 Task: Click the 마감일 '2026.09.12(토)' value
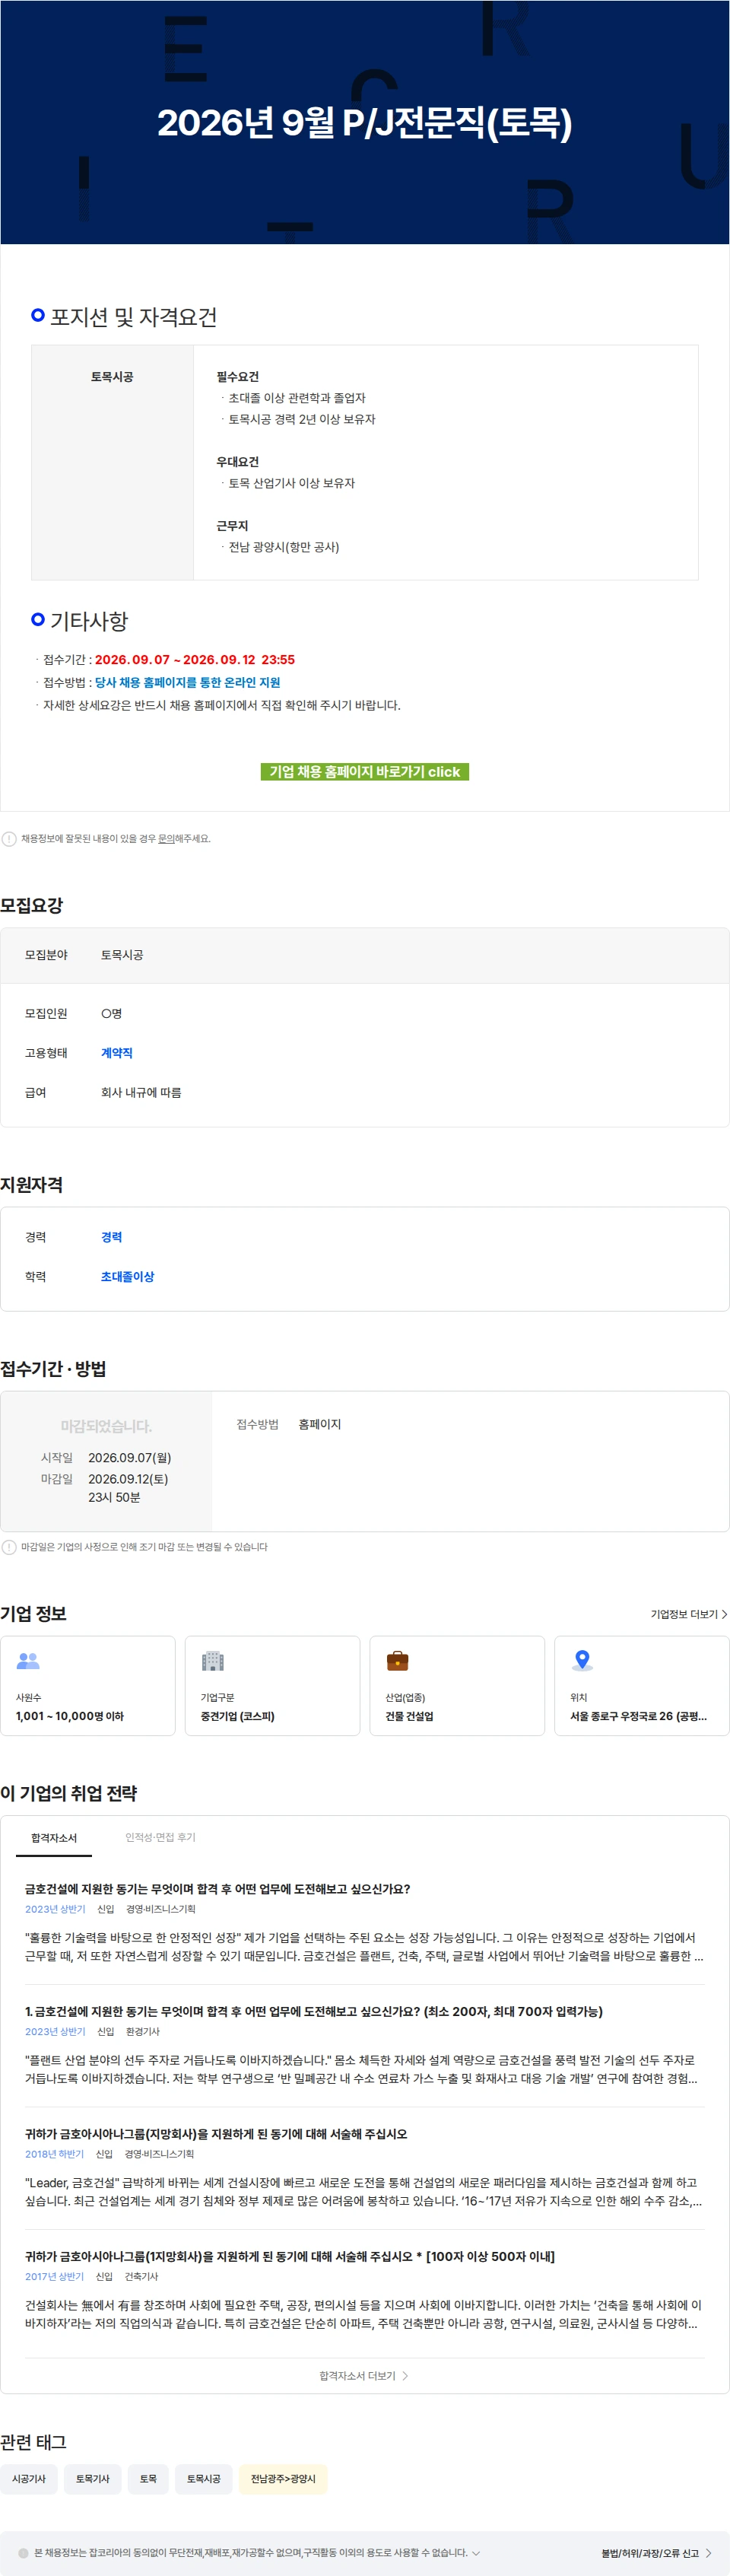[128, 1479]
